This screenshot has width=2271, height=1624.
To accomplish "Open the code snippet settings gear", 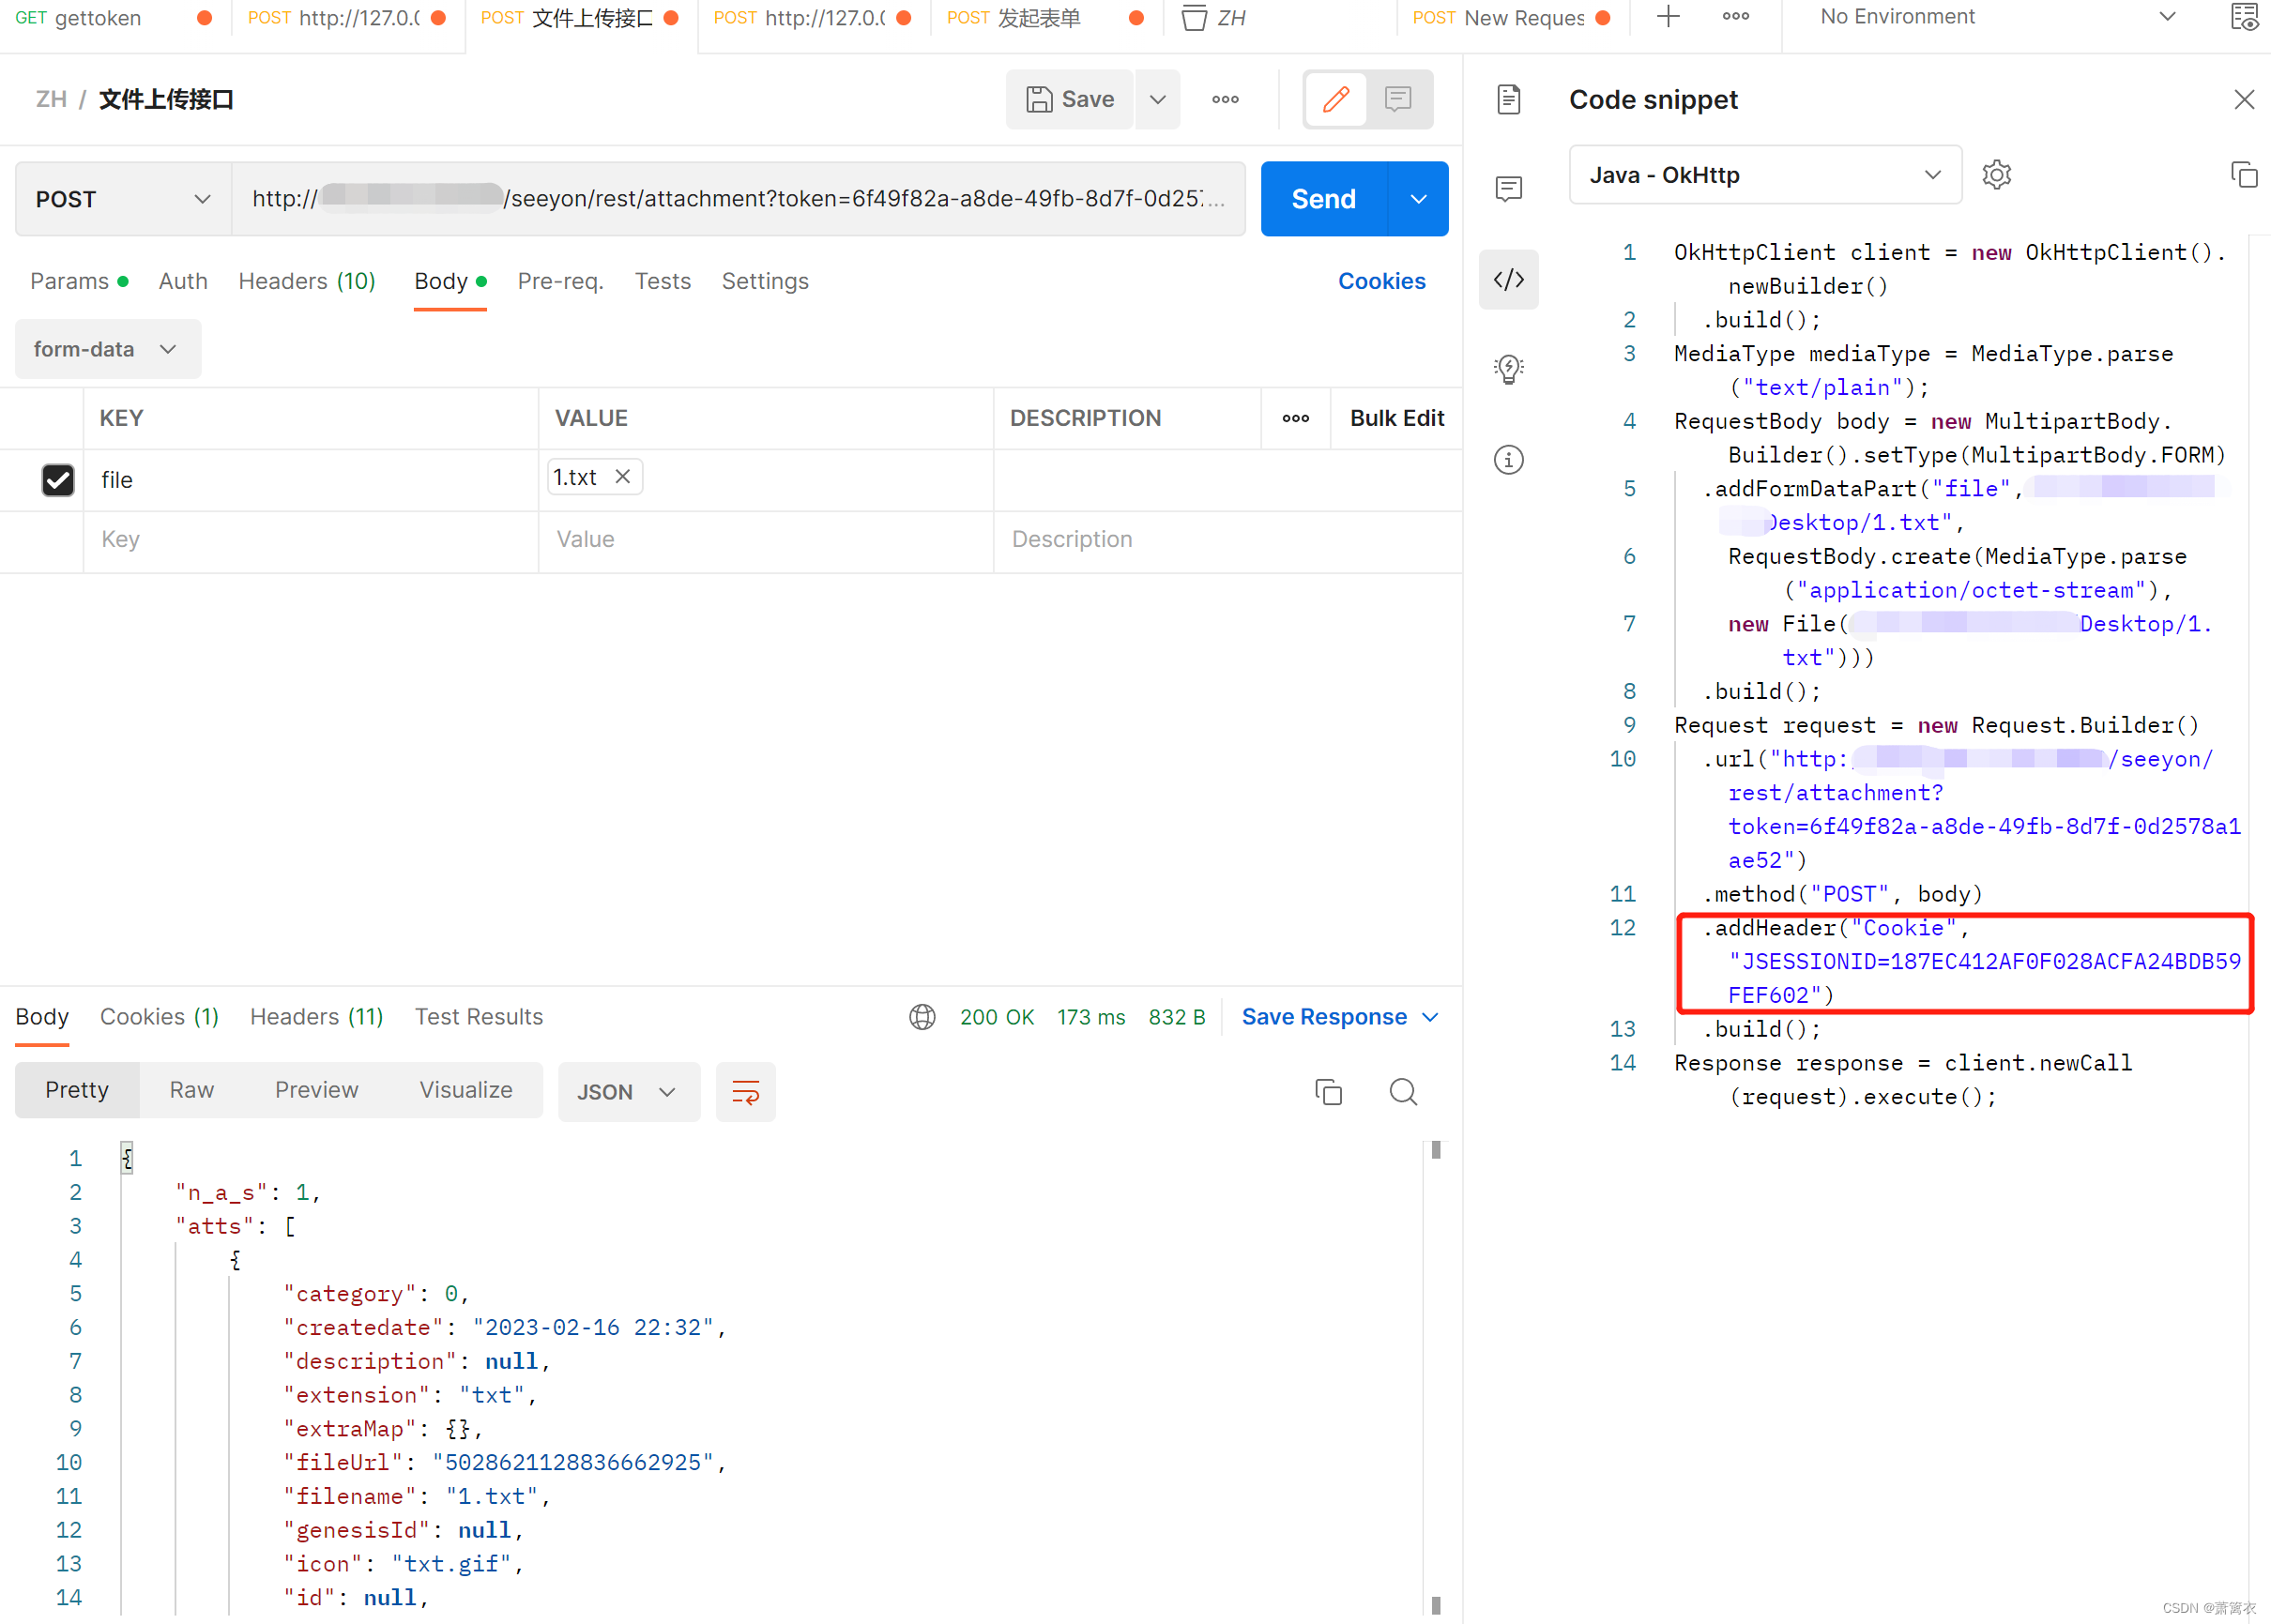I will (x=1997, y=175).
